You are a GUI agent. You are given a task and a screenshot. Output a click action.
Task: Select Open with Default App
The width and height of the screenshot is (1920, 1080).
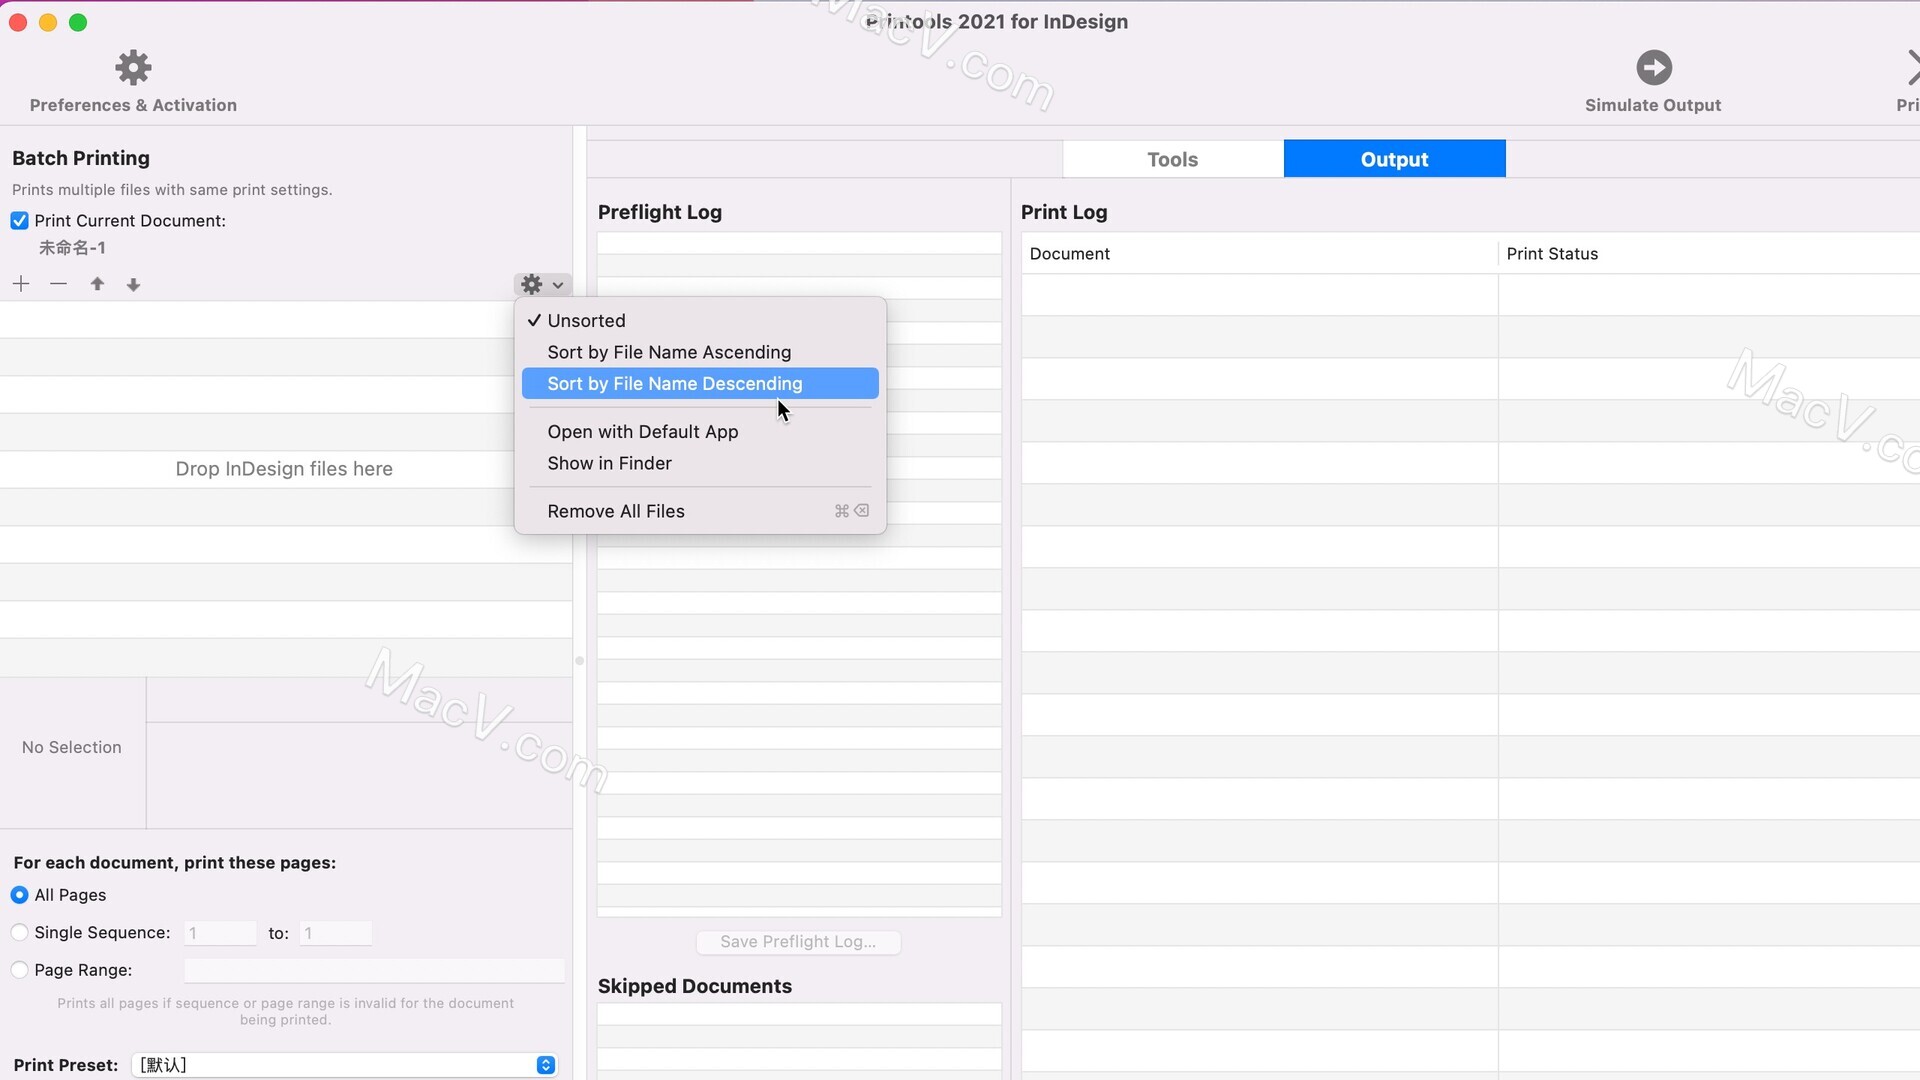point(700,432)
